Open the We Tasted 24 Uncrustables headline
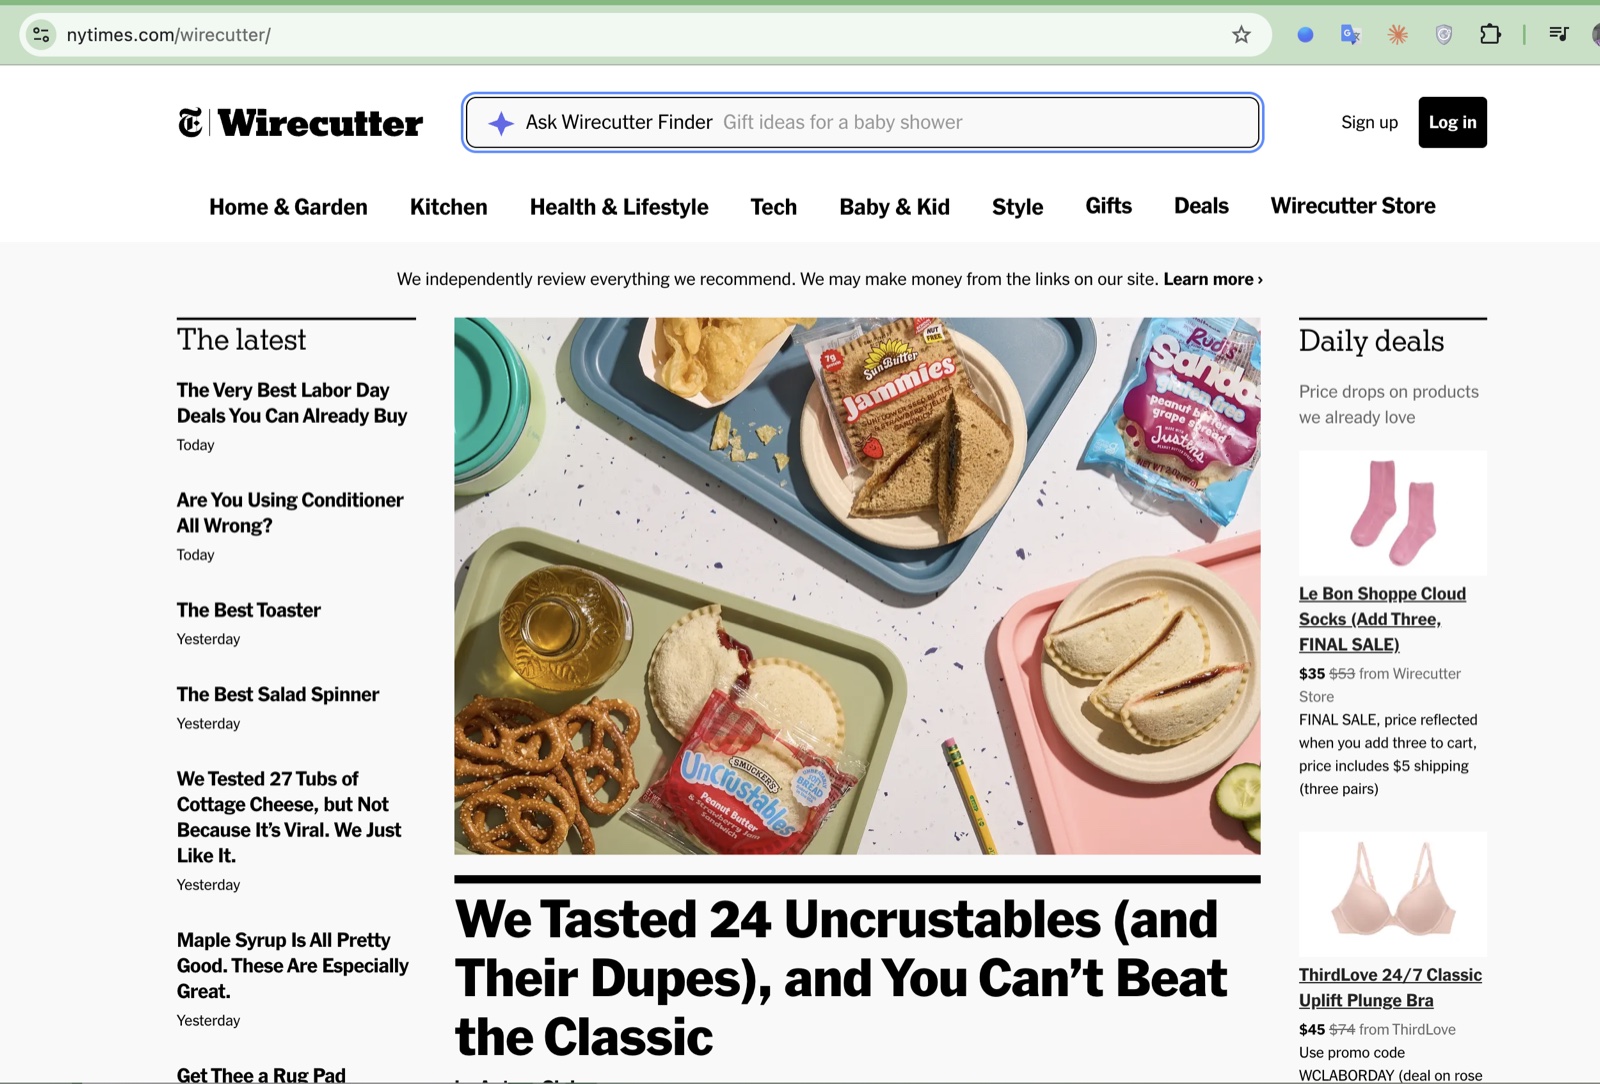The width and height of the screenshot is (1600, 1084). point(841,978)
